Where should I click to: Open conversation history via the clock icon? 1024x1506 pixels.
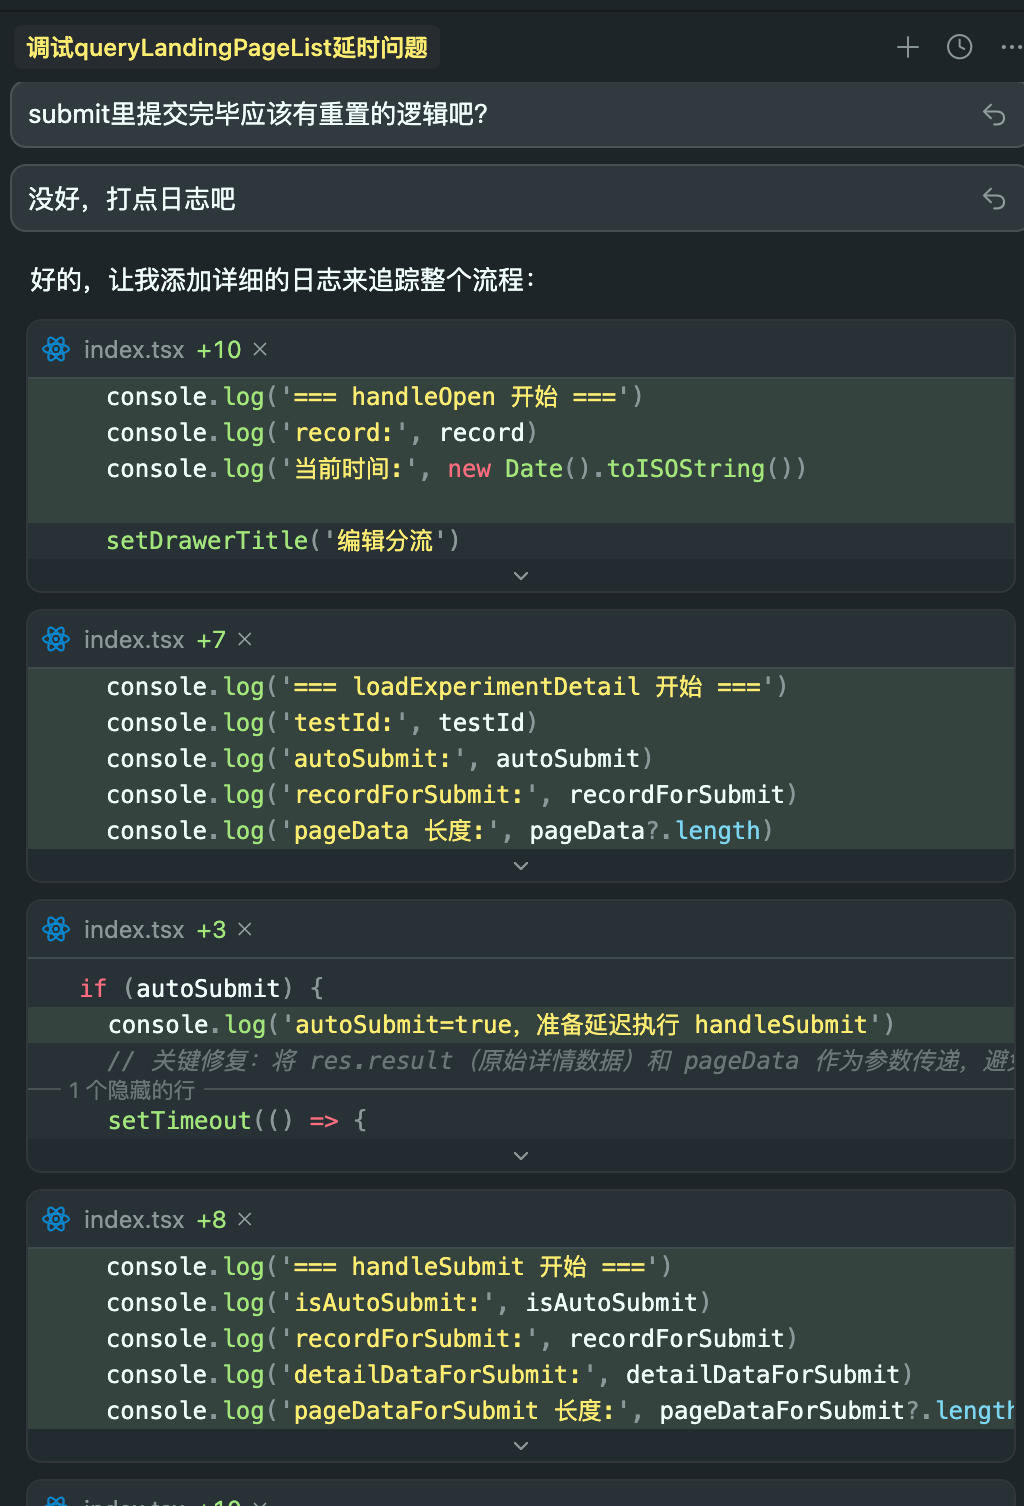point(959,46)
